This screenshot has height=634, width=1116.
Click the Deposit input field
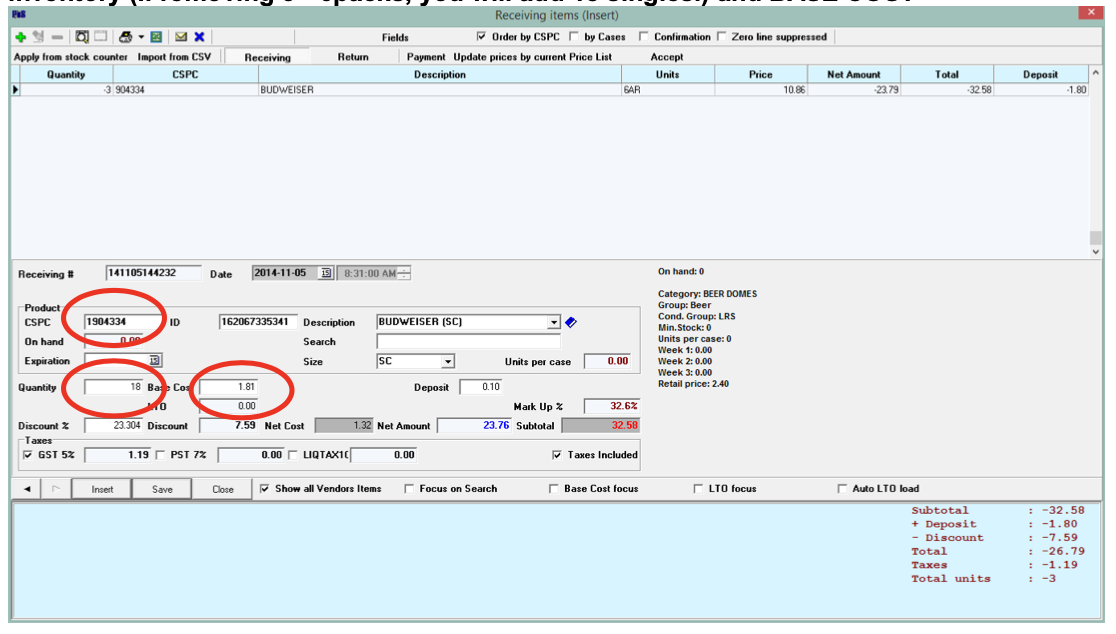tap(481, 387)
